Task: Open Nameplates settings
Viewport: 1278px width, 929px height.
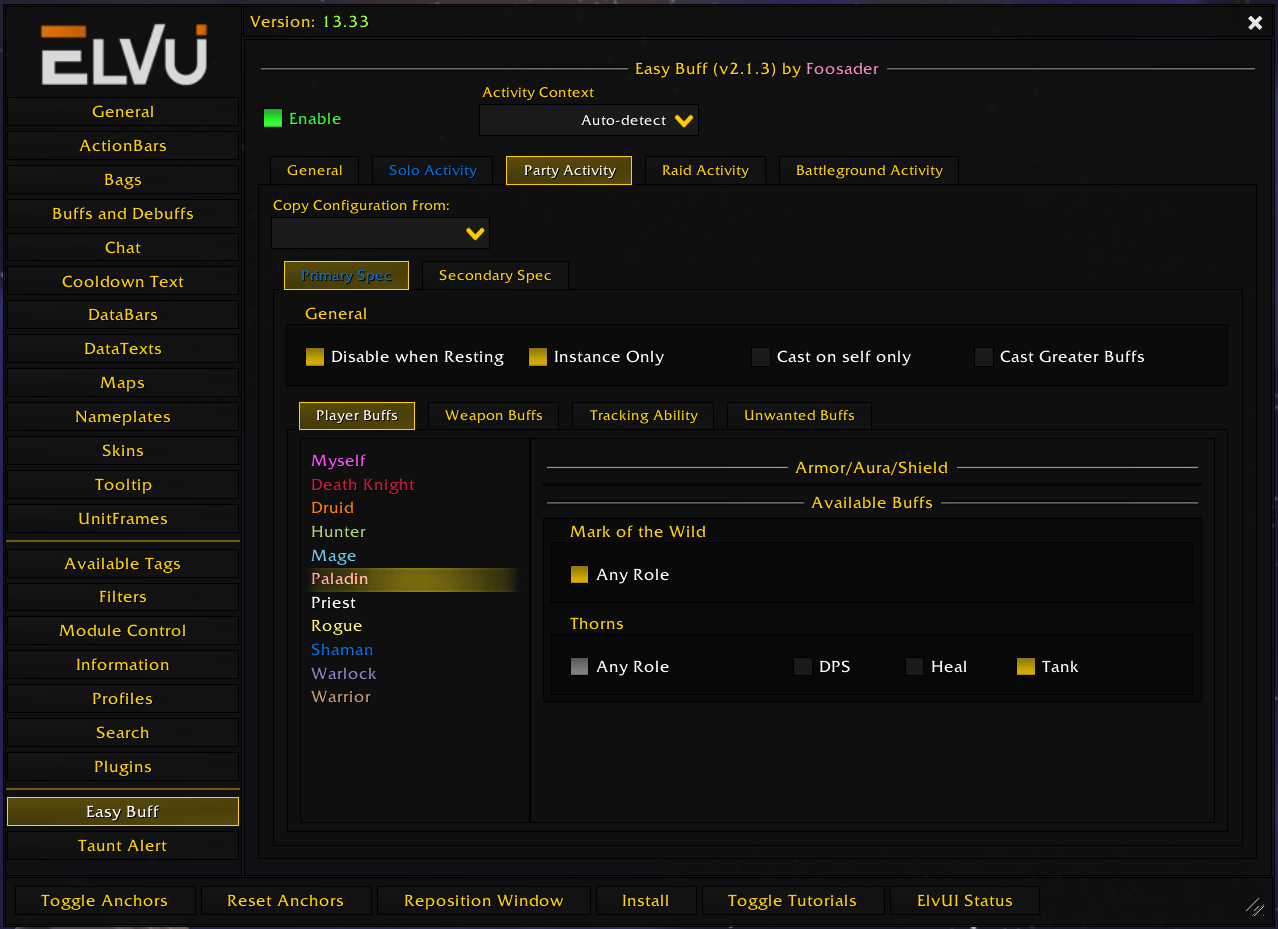Action: point(123,417)
